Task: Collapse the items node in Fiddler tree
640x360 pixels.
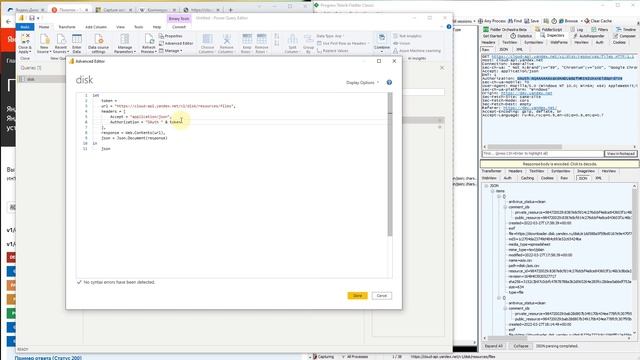Action: point(493,191)
